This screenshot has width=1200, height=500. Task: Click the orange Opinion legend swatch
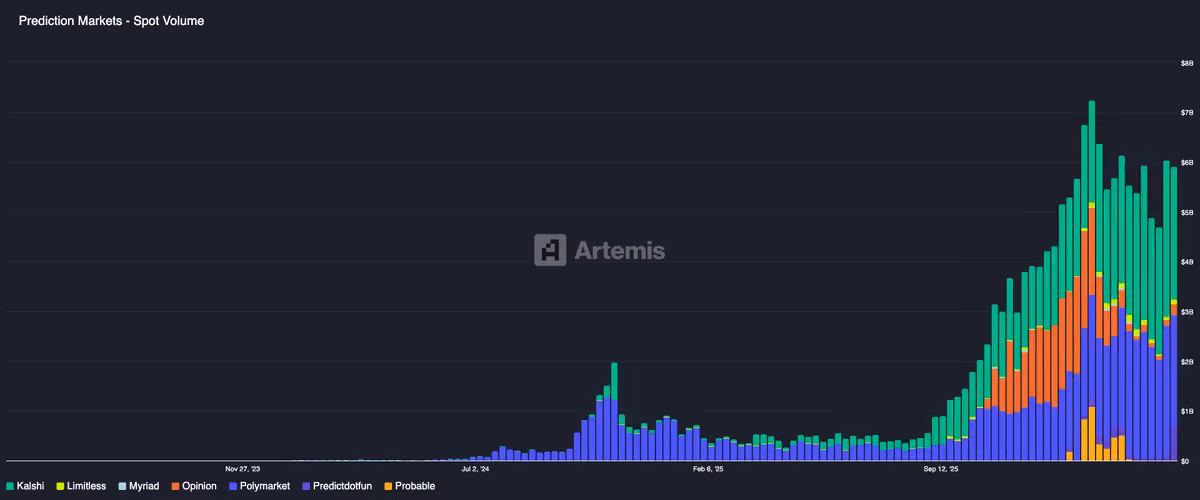pyautogui.click(x=176, y=486)
